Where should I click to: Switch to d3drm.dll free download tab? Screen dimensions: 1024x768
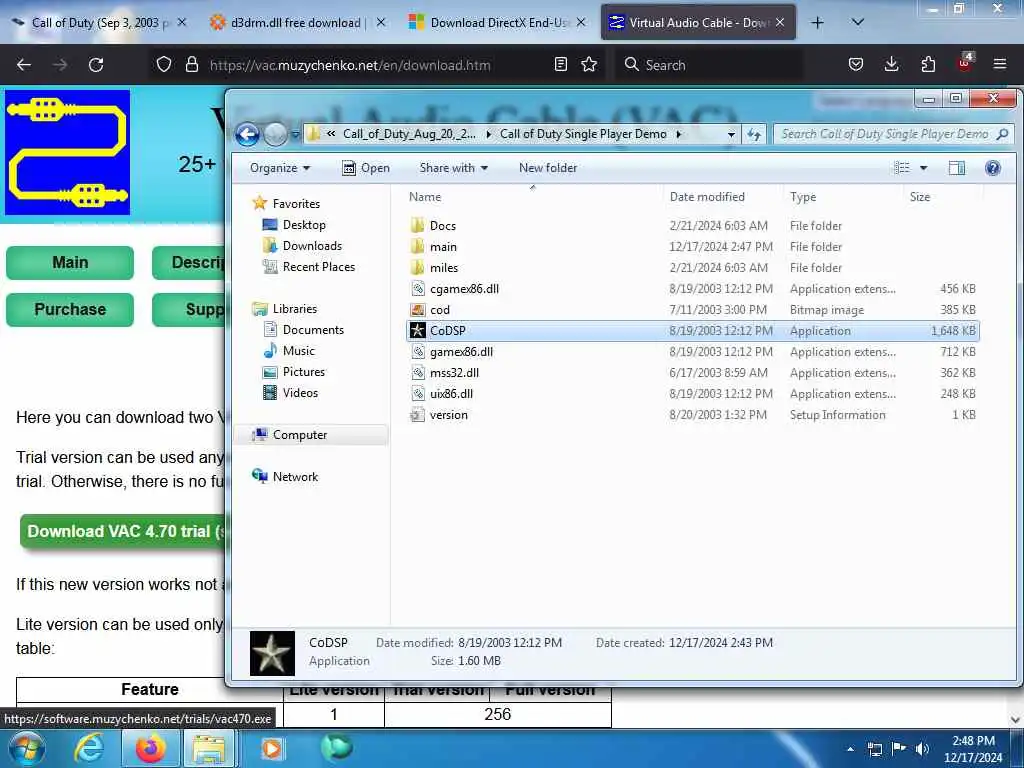pos(297,23)
